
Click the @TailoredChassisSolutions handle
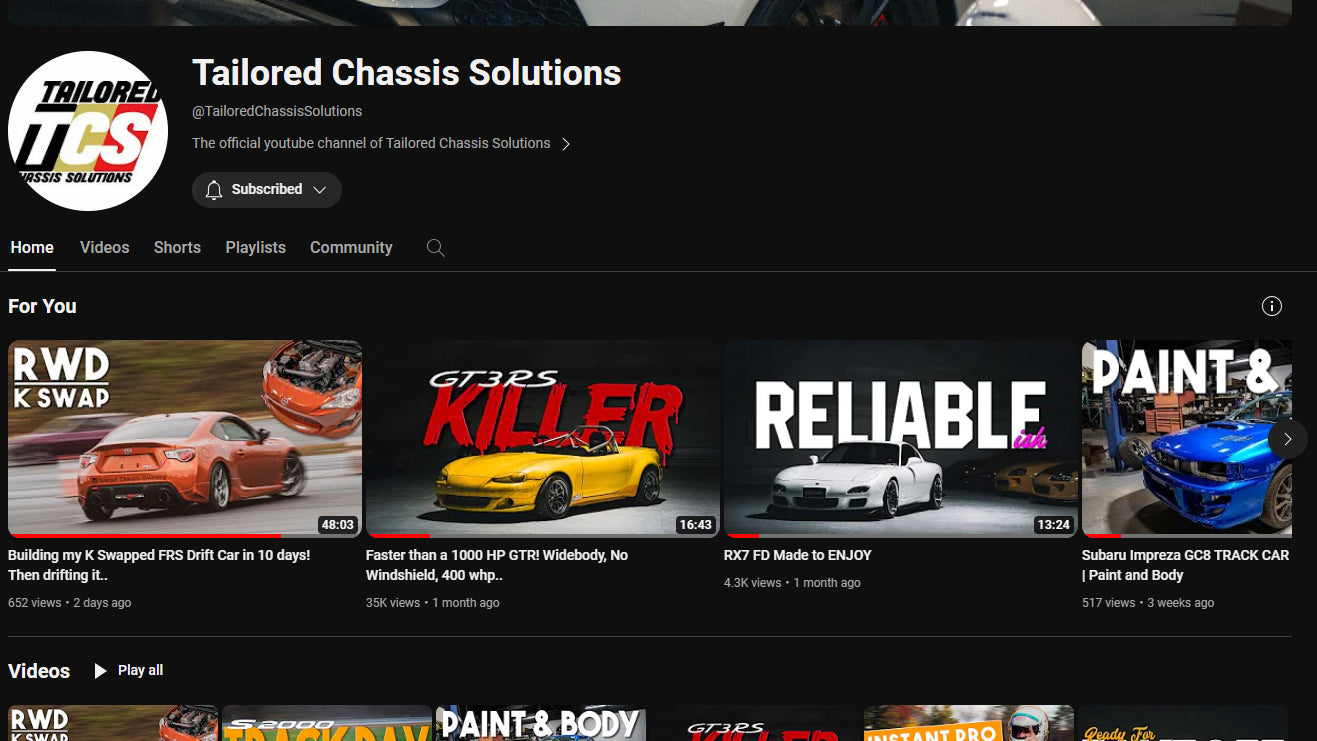pyautogui.click(x=277, y=111)
